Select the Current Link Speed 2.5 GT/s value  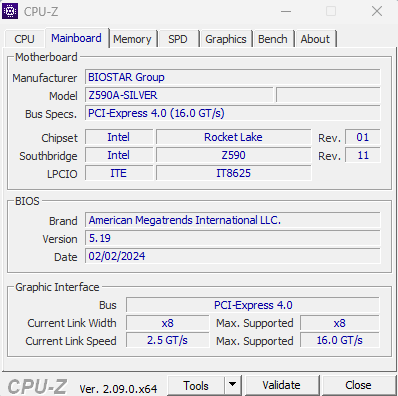[x=168, y=340]
